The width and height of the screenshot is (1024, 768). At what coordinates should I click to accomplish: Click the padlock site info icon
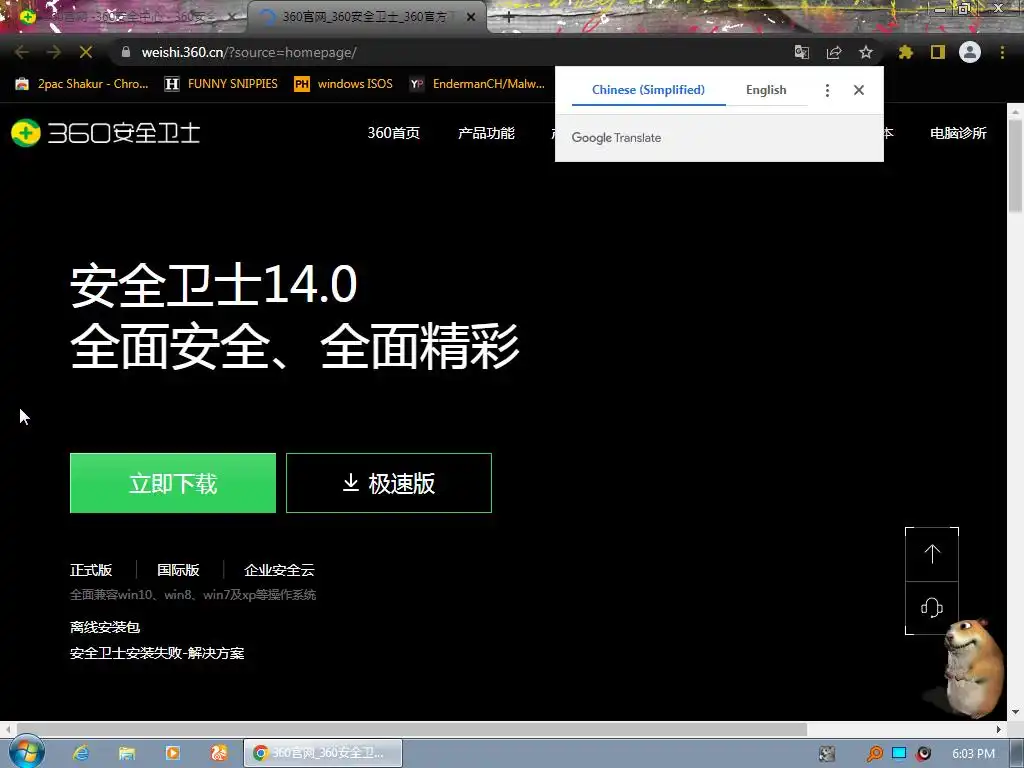(126, 52)
